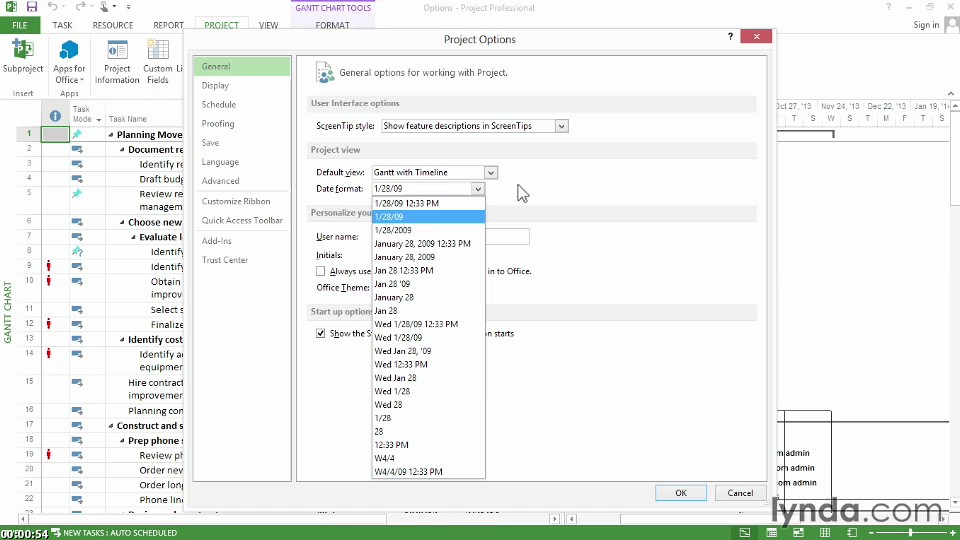Open Apps for Office icon
Image resolution: width=960 pixels, height=540 pixels.
pos(69,50)
